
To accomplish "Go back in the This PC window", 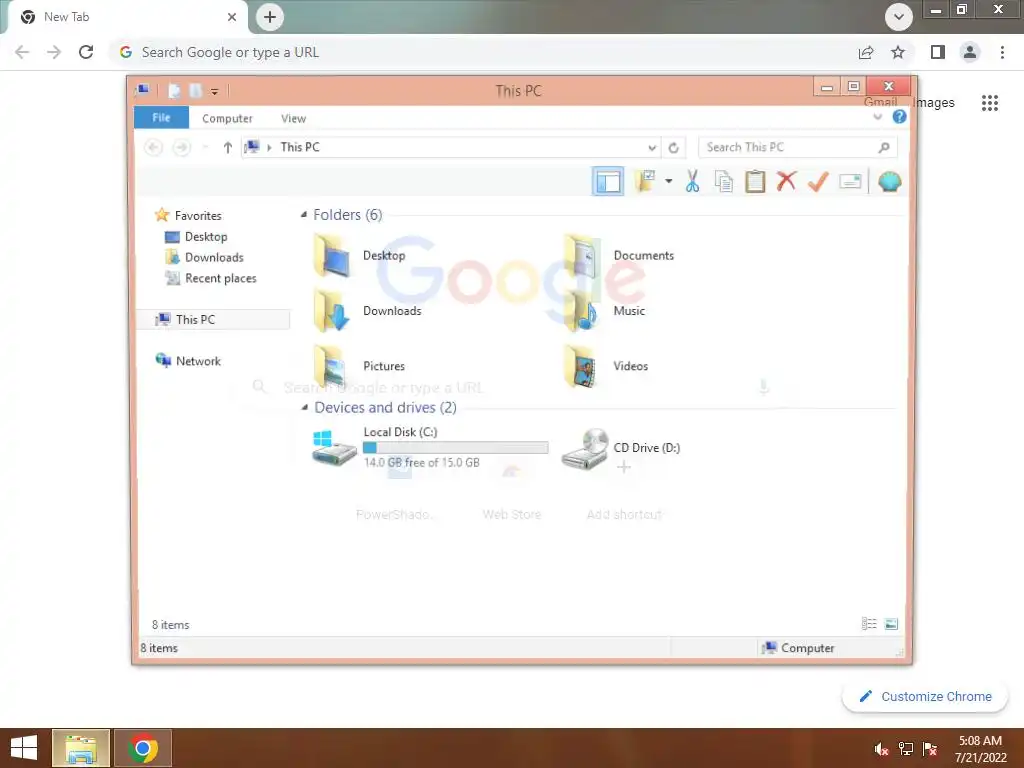I will (153, 148).
